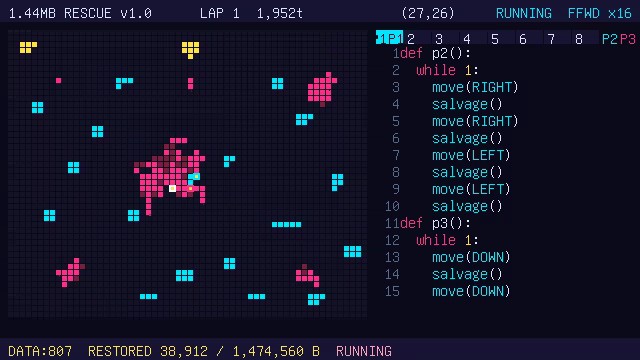Screen dimensions: 640x360
Task: Select the pink P3 label in tab bar
Action: click(628, 39)
